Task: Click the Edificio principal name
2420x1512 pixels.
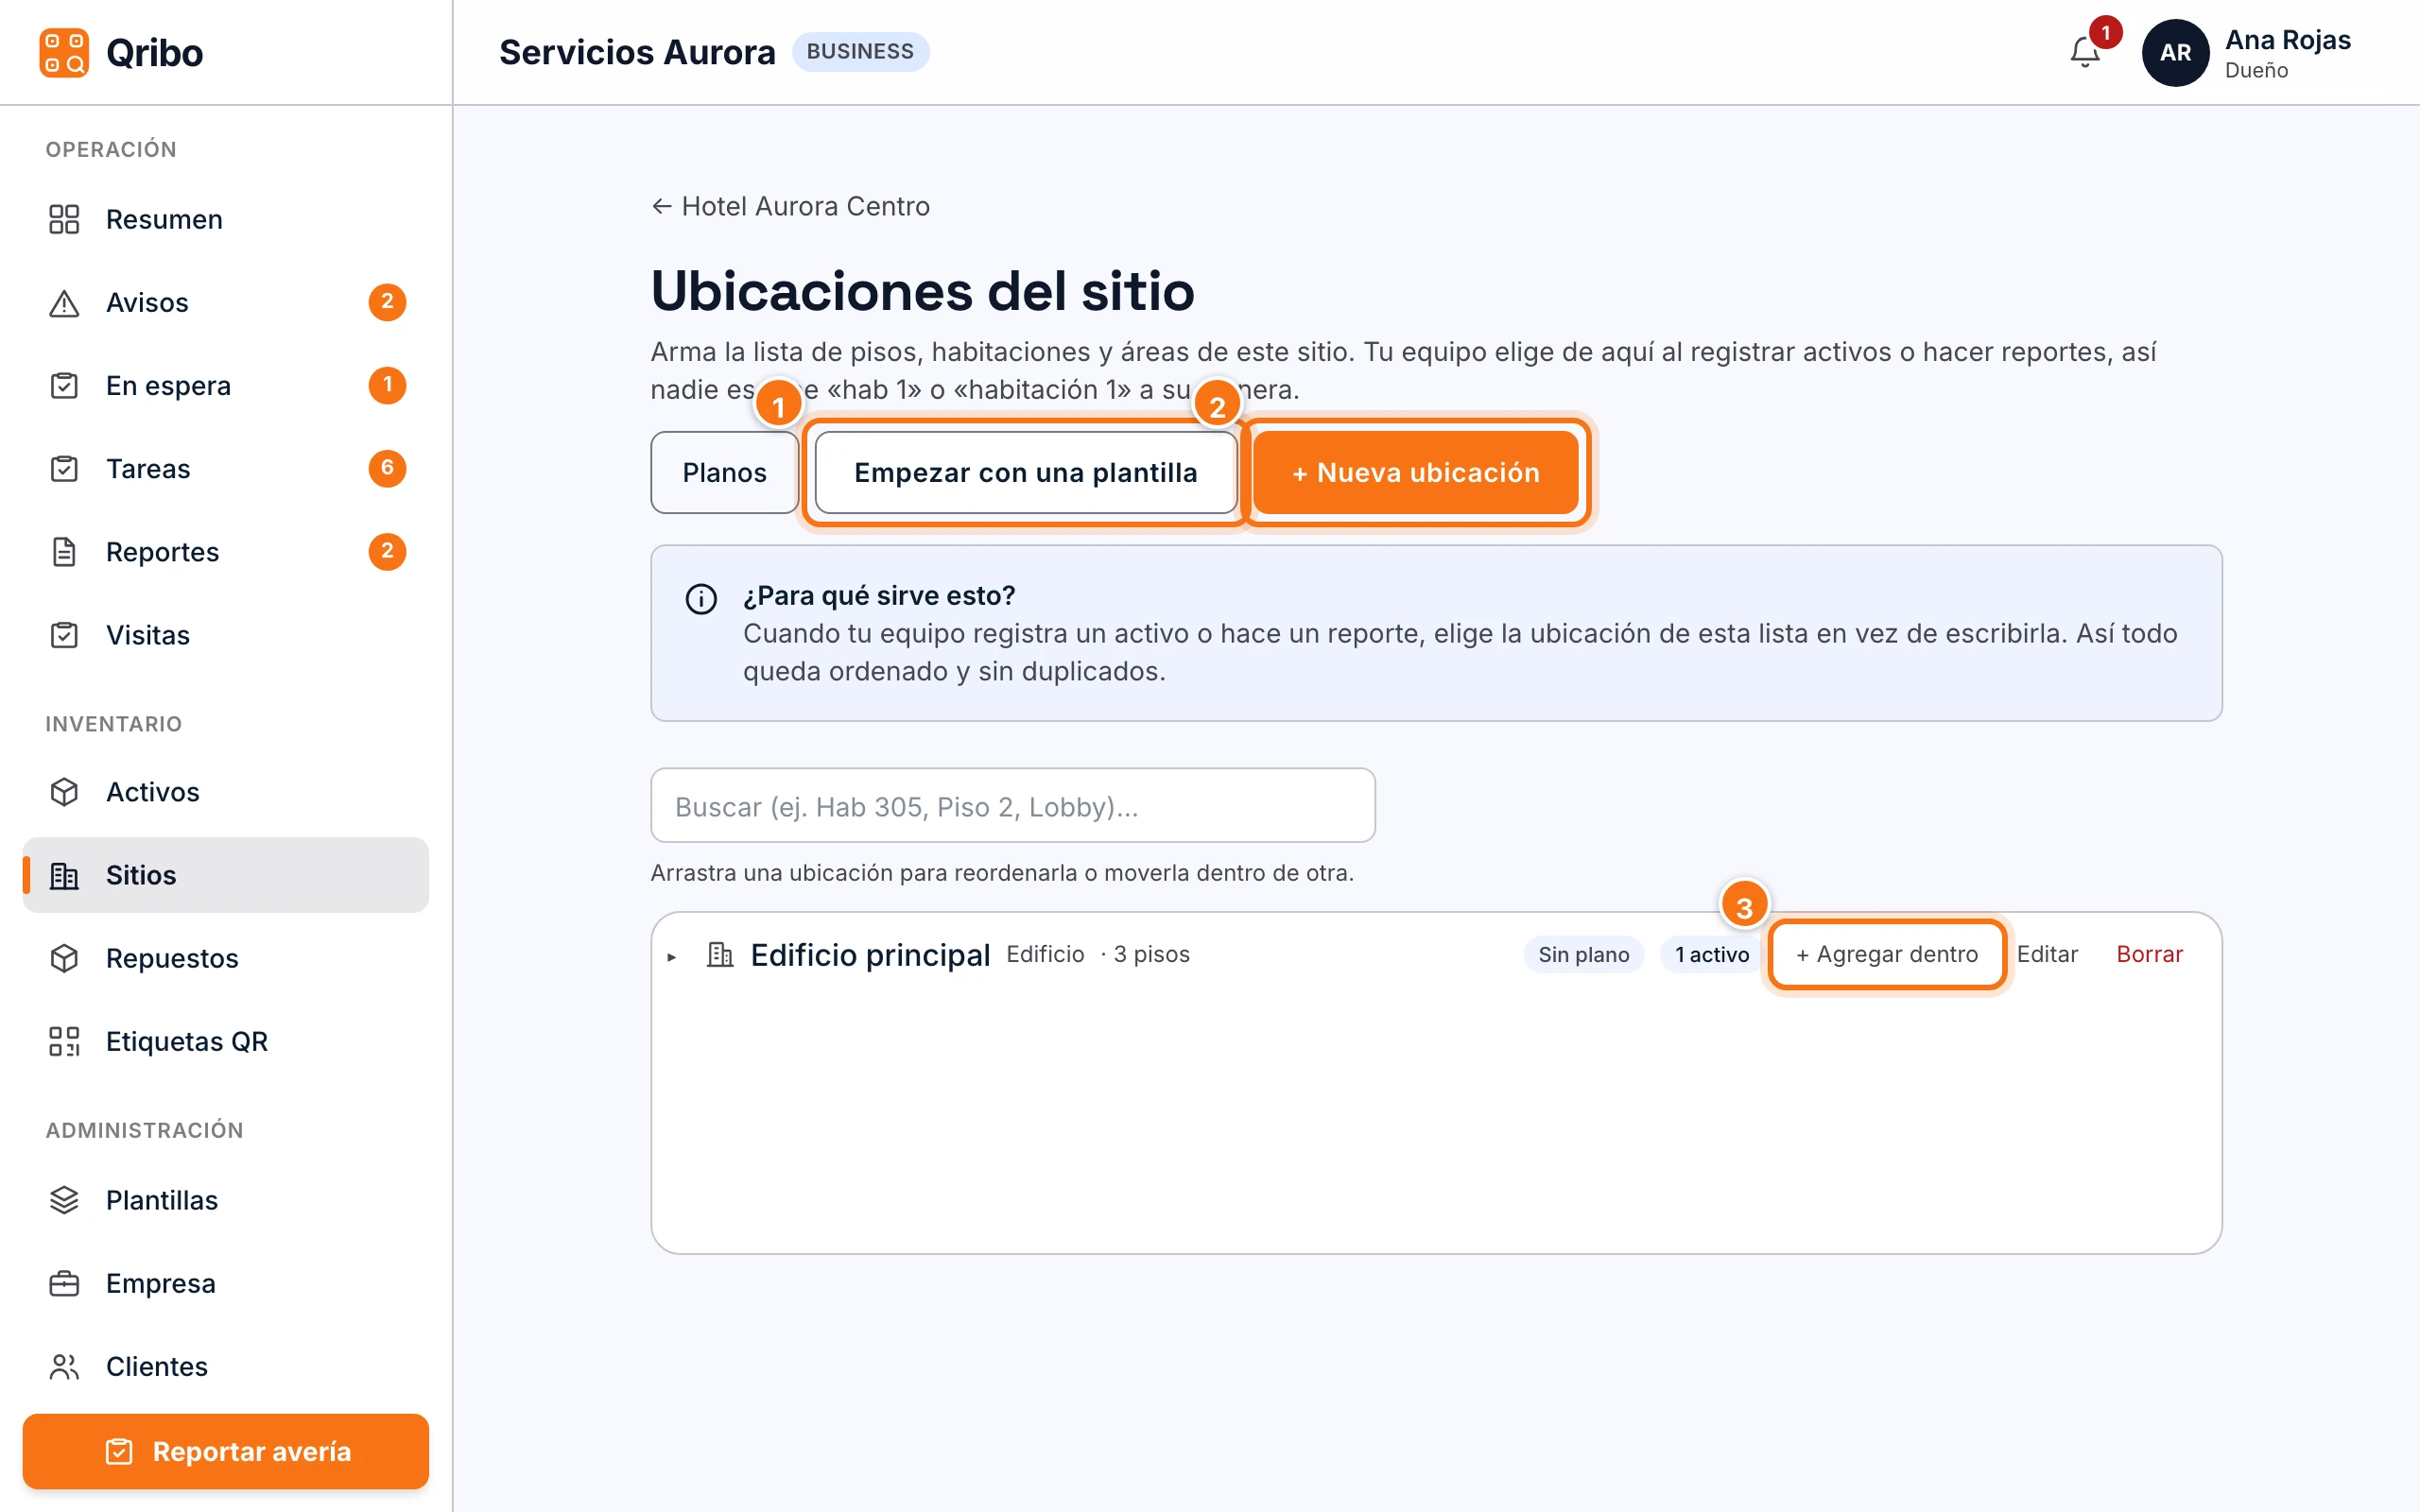Action: [x=870, y=954]
